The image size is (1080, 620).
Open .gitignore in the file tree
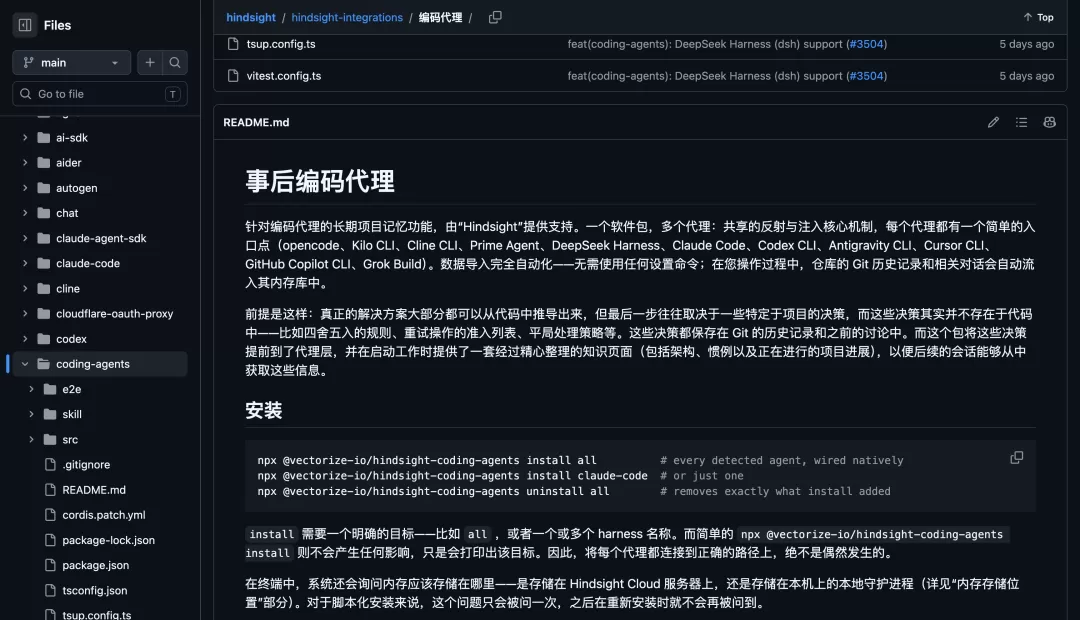coord(86,464)
